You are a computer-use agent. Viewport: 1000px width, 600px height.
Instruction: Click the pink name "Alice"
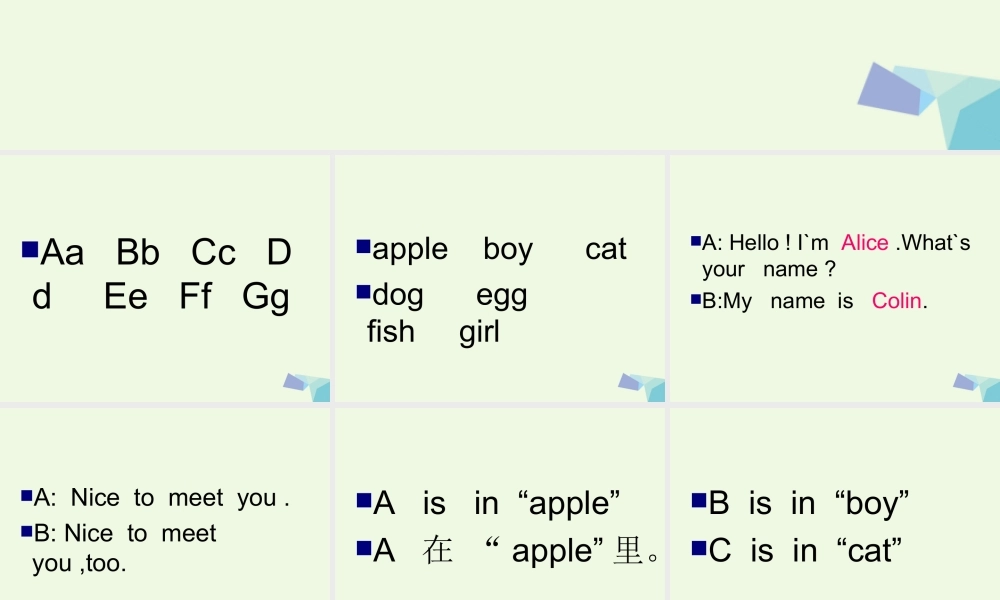pyautogui.click(x=865, y=243)
